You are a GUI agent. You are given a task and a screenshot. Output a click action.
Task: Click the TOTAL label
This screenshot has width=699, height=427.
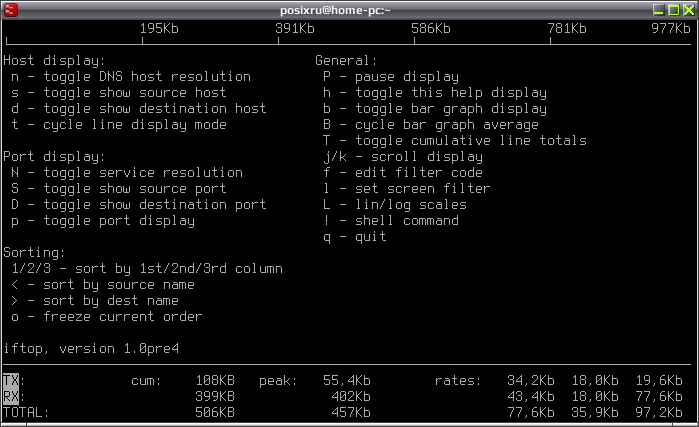coord(24,413)
